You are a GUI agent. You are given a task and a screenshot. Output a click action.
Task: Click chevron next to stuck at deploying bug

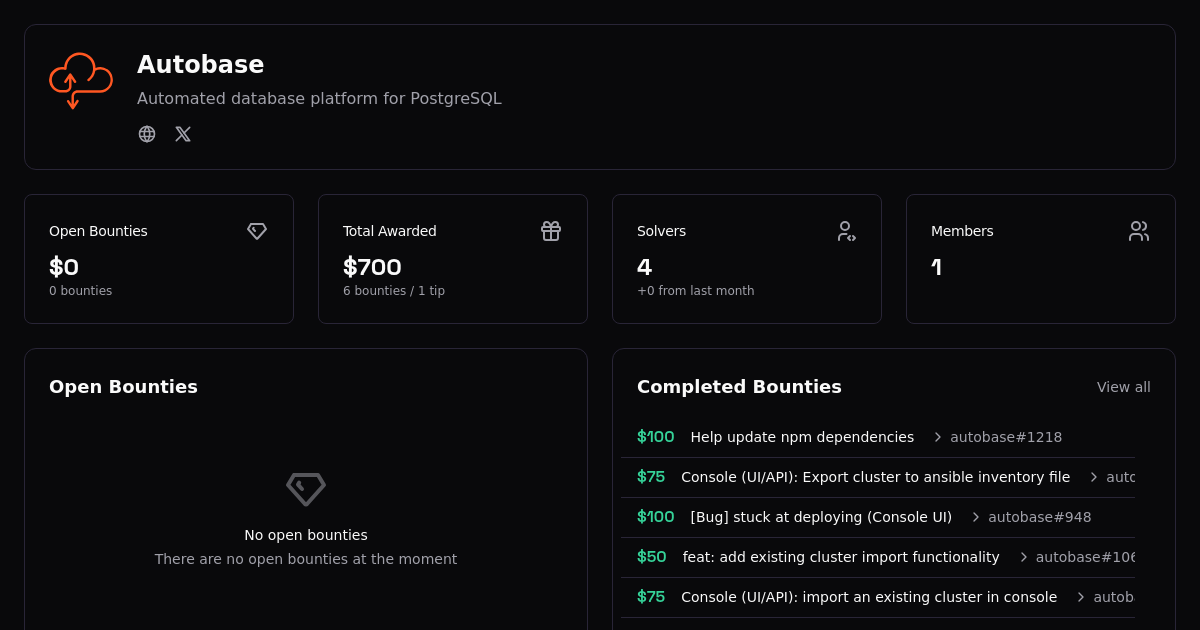pos(976,517)
